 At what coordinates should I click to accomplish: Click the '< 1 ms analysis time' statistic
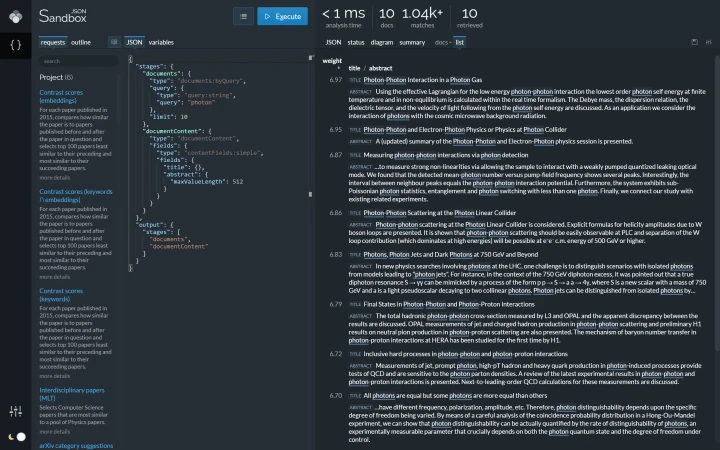[x=343, y=17]
